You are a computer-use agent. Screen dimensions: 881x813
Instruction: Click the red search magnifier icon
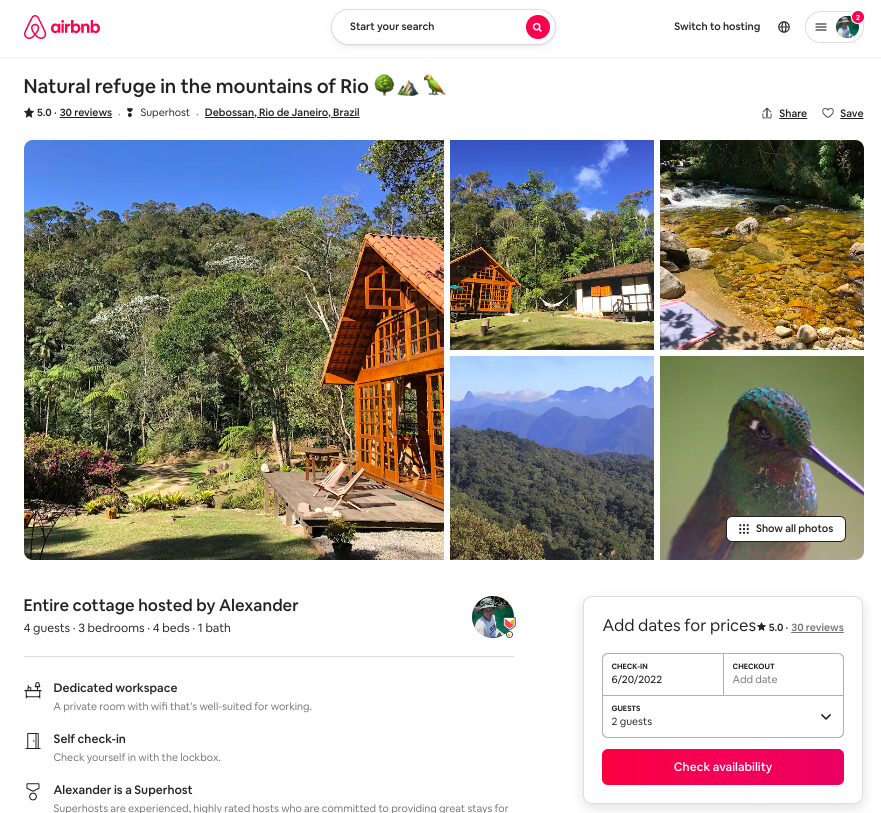tap(537, 27)
